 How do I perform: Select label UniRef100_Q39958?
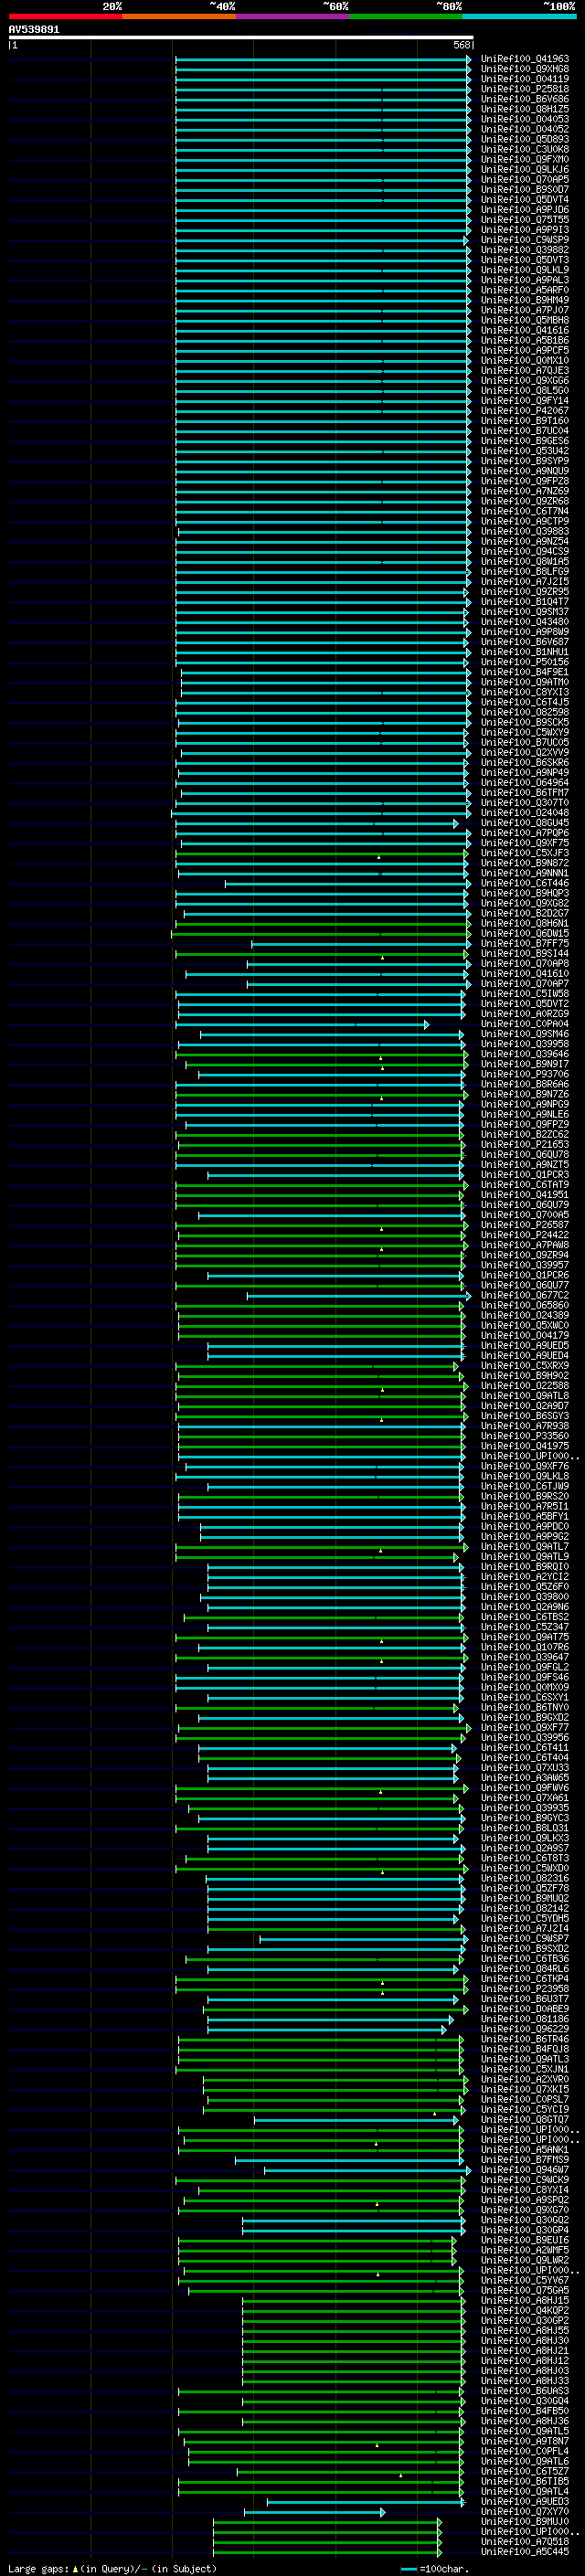coord(525,1044)
